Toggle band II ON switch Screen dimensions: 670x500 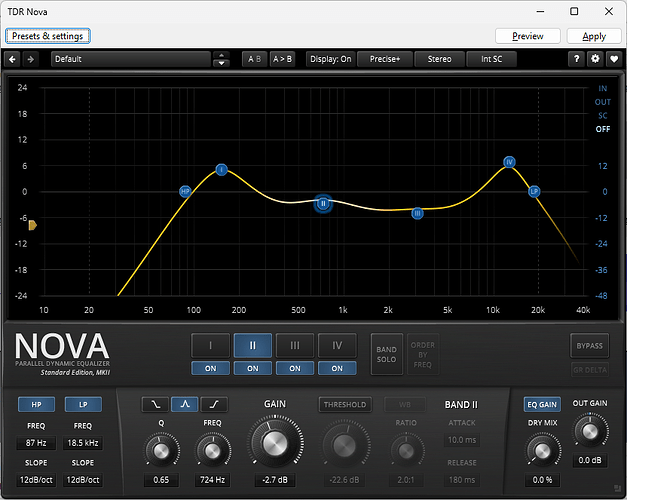click(x=253, y=368)
